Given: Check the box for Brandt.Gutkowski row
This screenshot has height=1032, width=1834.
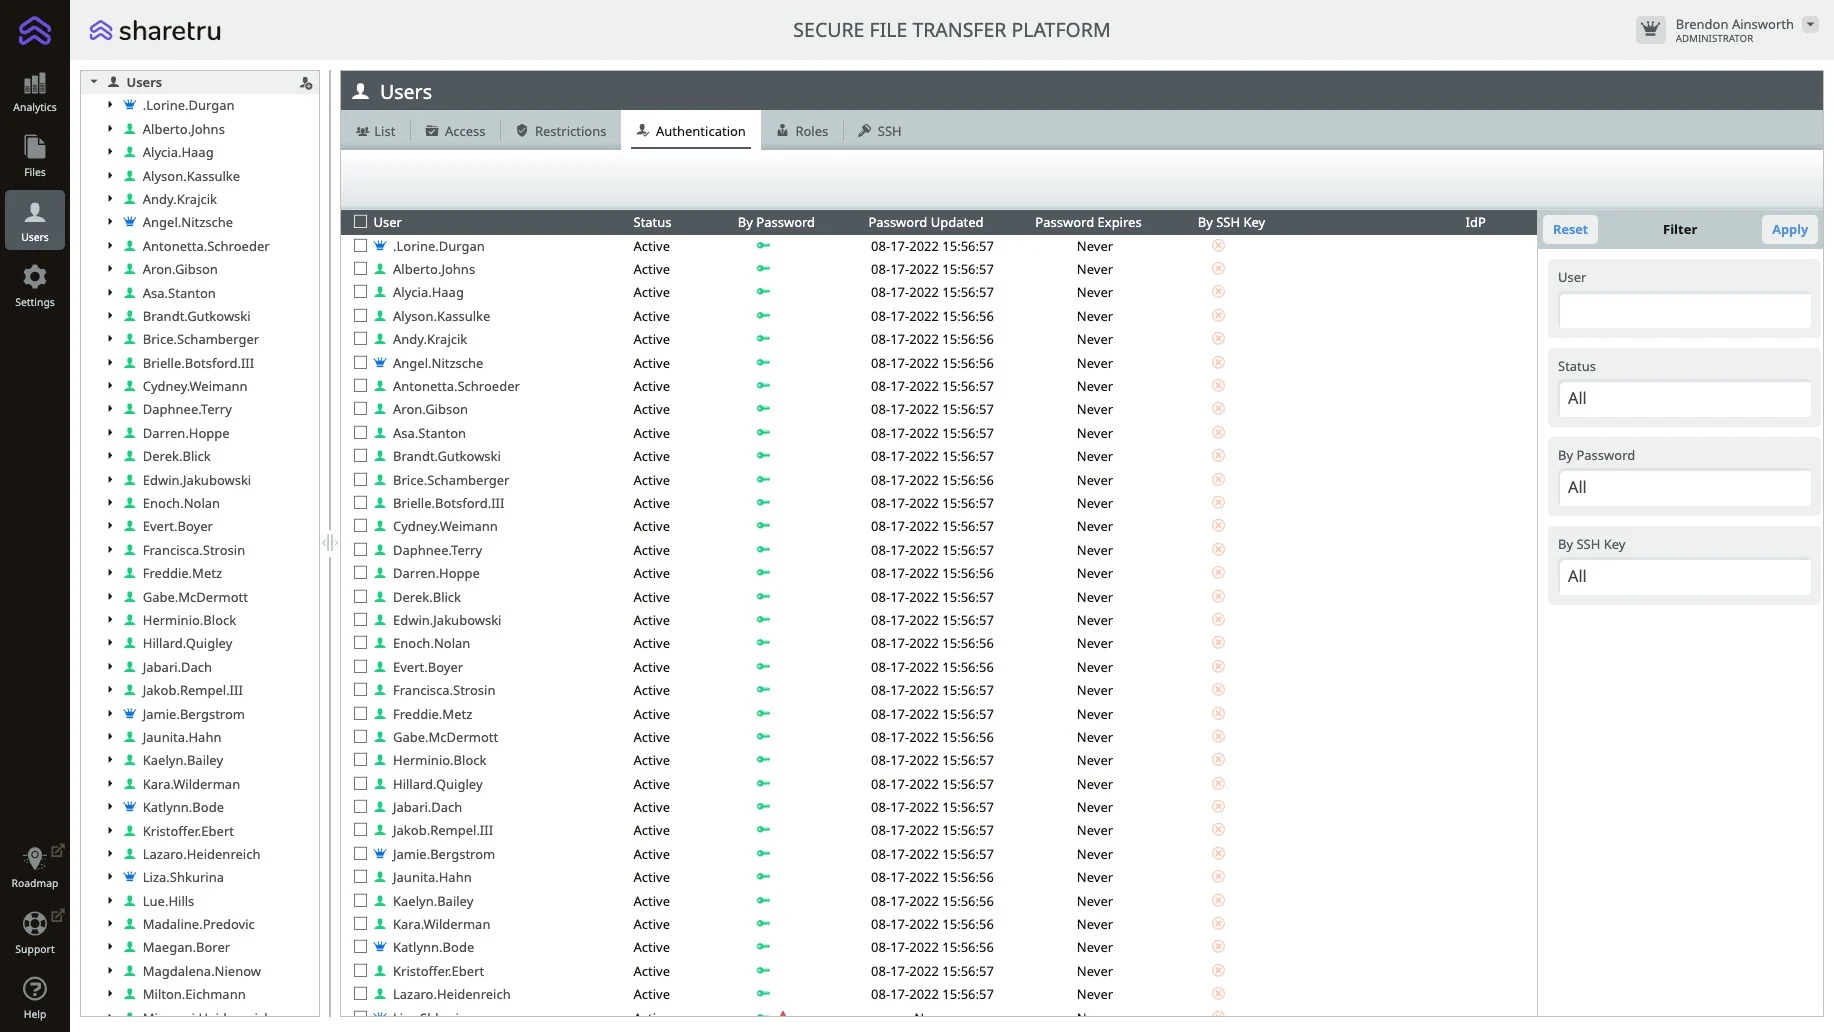Looking at the screenshot, I should coord(360,456).
